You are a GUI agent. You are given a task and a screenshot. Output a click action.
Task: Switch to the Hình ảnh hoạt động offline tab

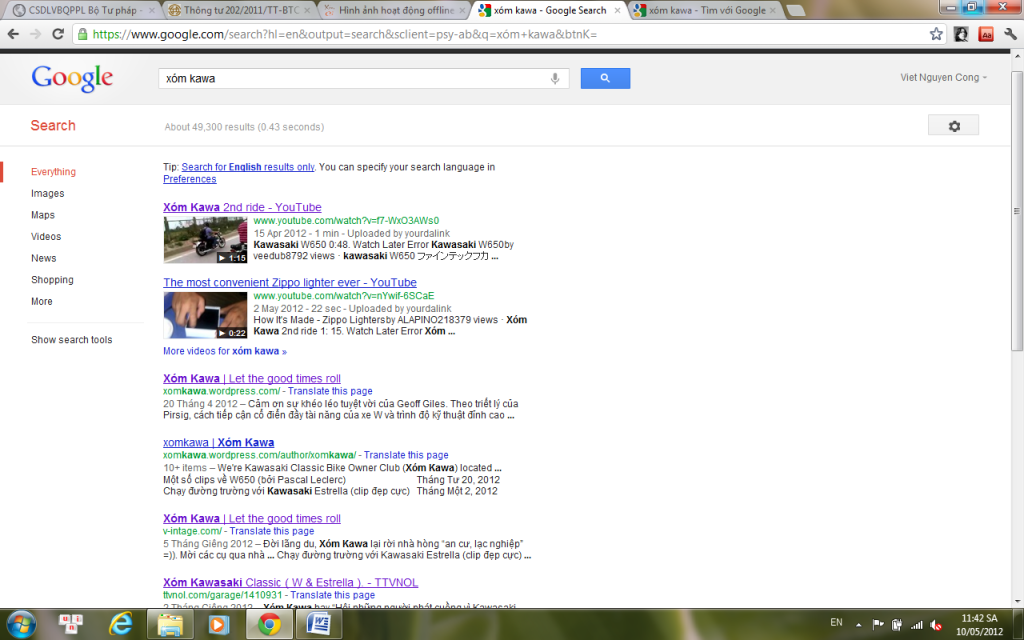pyautogui.click(x=394, y=10)
